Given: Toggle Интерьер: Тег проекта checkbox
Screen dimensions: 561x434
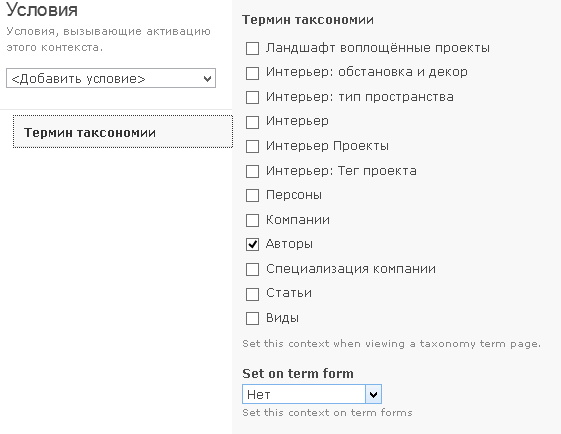Looking at the screenshot, I should pos(252,171).
